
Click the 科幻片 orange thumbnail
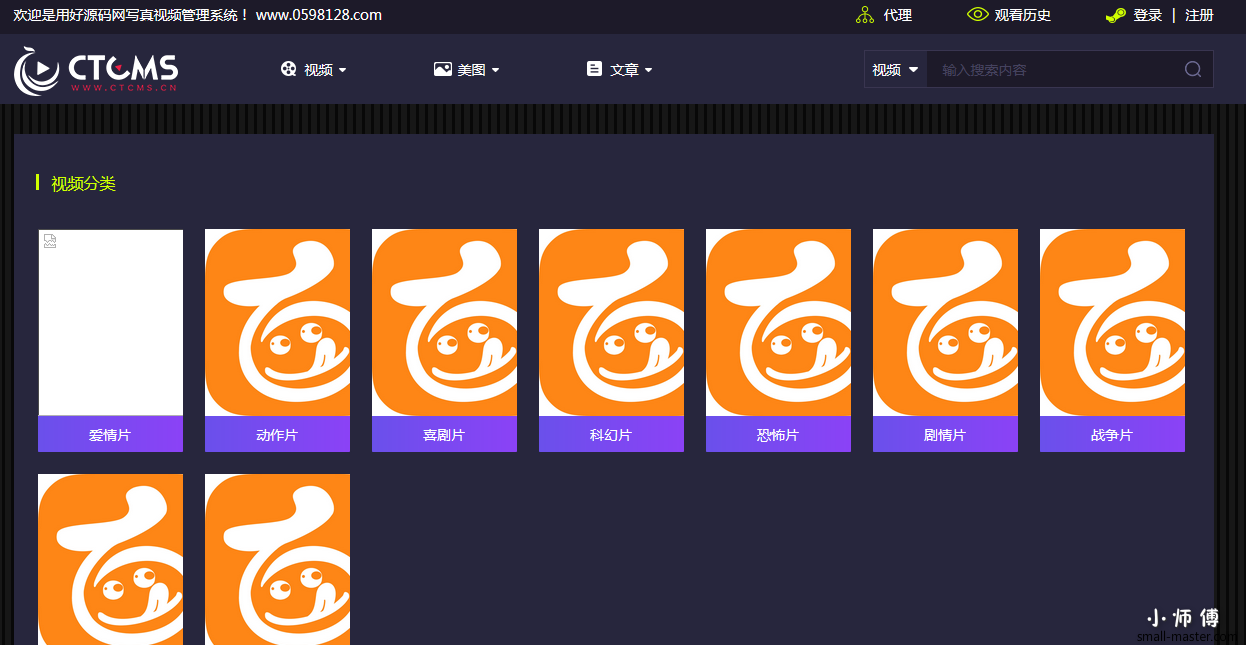(611, 323)
